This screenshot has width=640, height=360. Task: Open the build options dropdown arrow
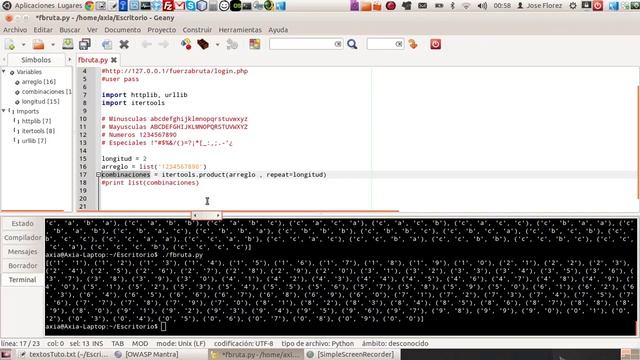click(217, 44)
